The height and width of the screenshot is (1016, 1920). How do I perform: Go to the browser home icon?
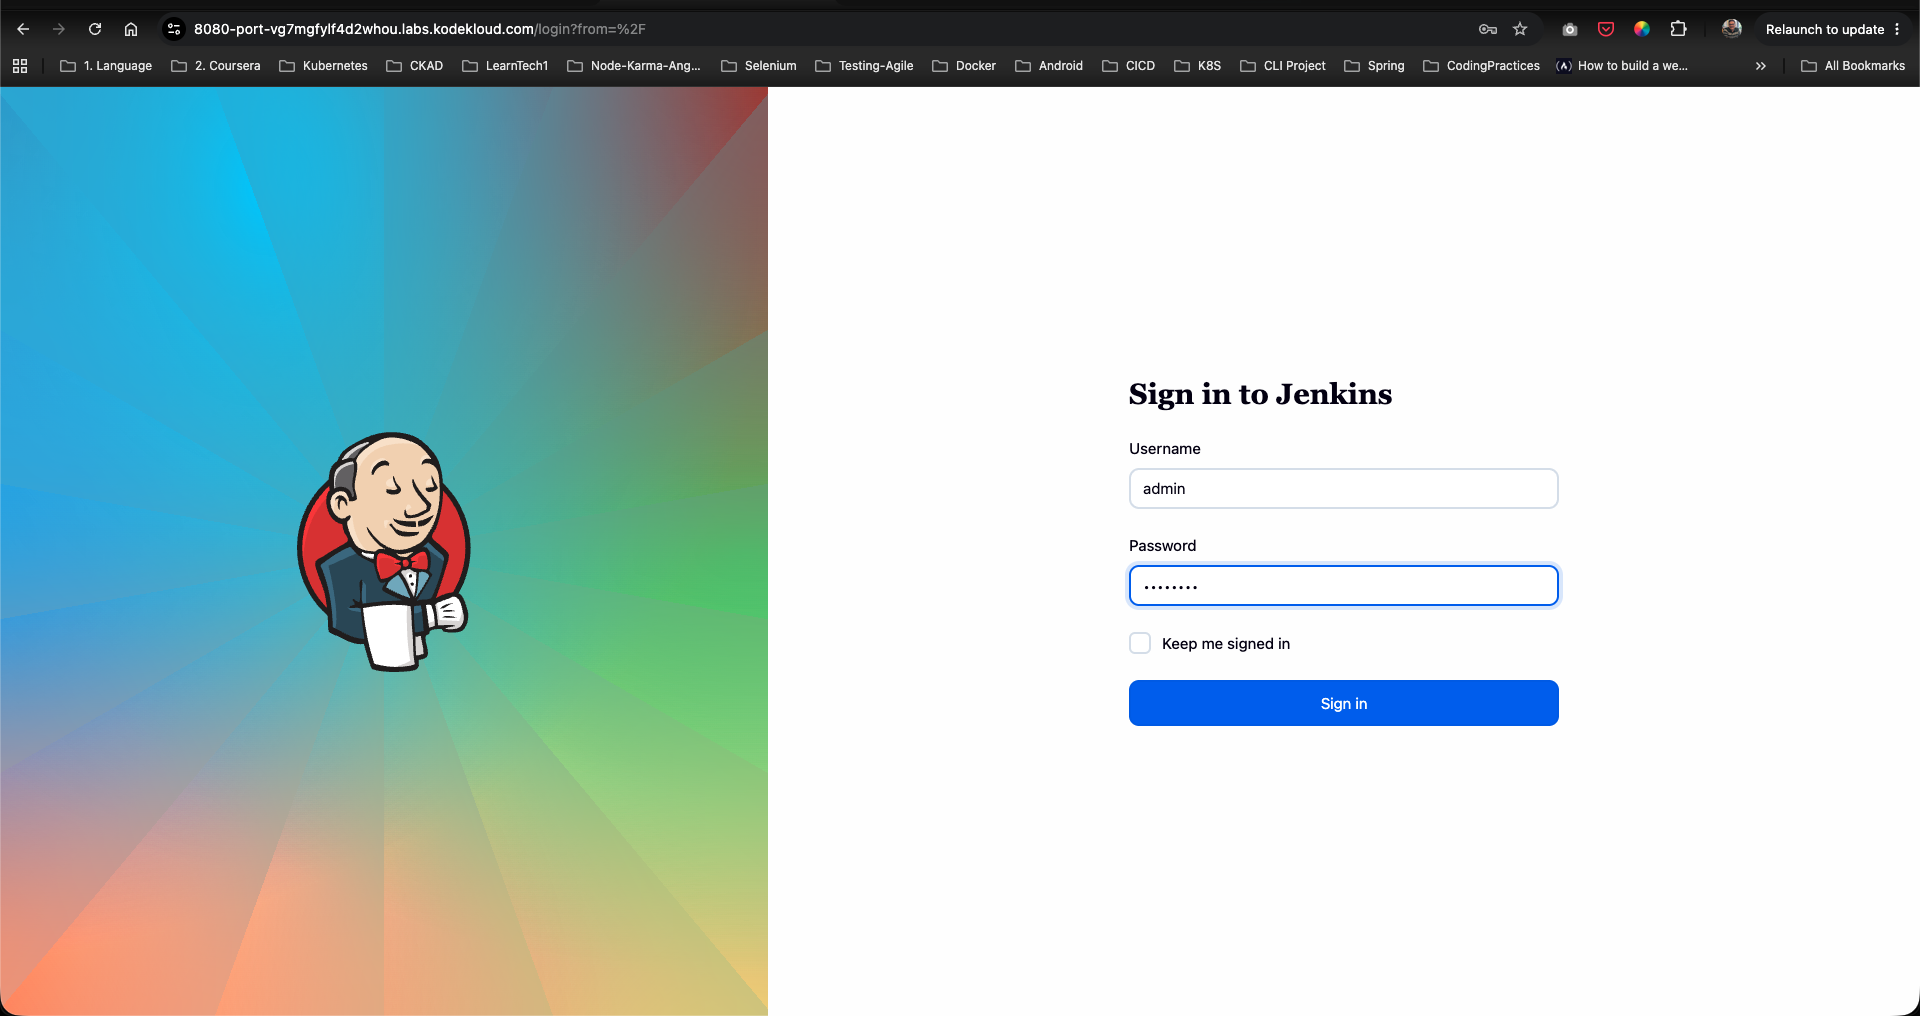pos(131,29)
